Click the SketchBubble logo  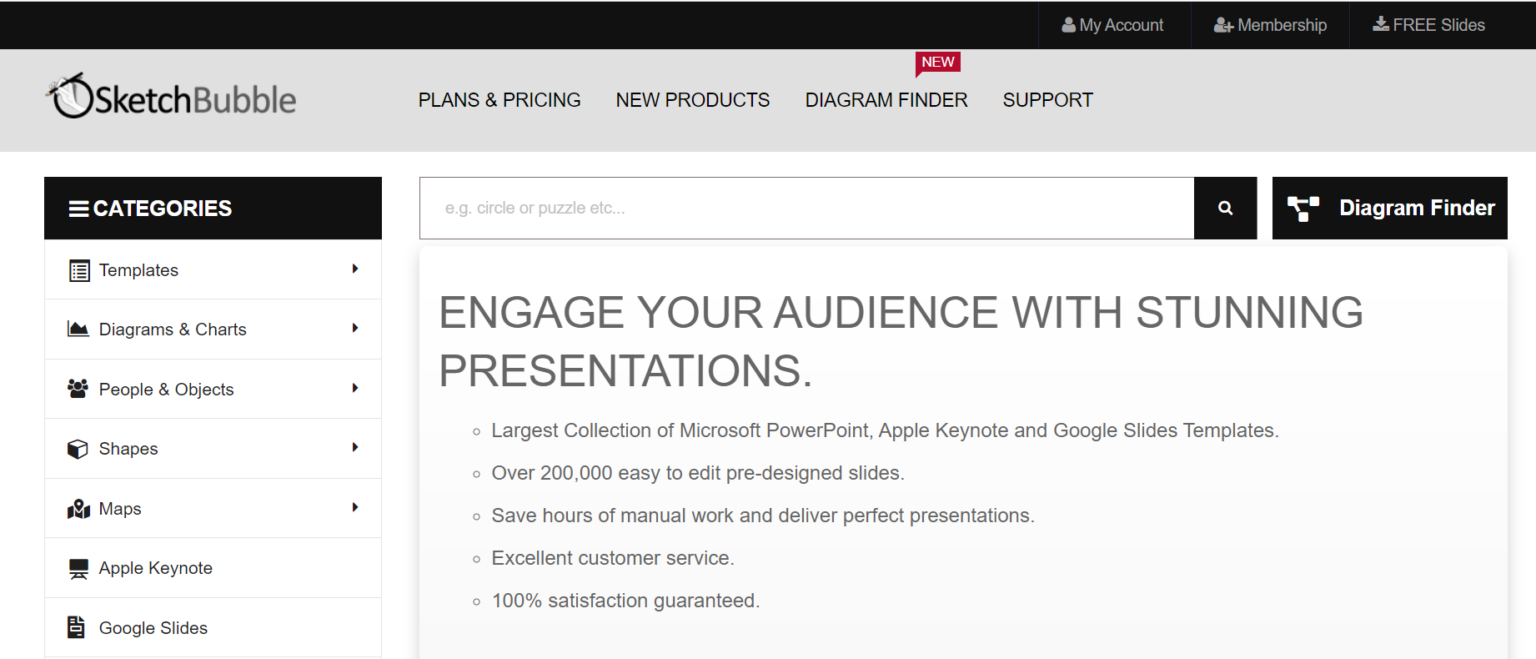click(171, 98)
